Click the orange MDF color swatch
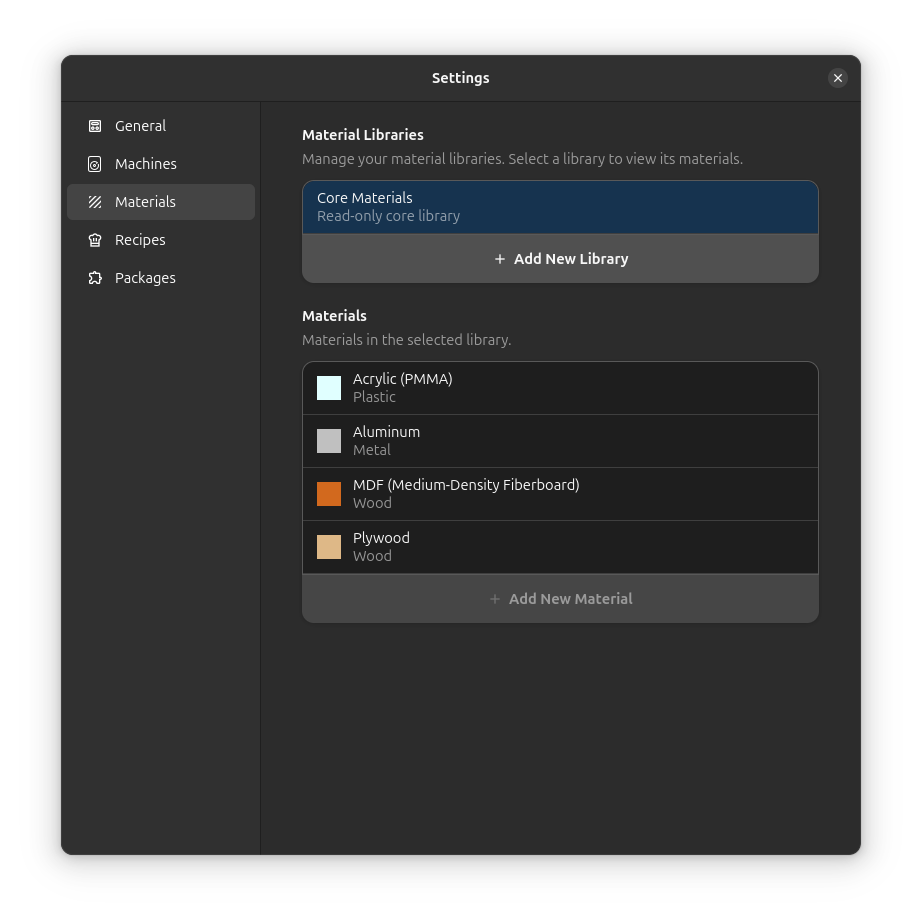 coord(328,494)
